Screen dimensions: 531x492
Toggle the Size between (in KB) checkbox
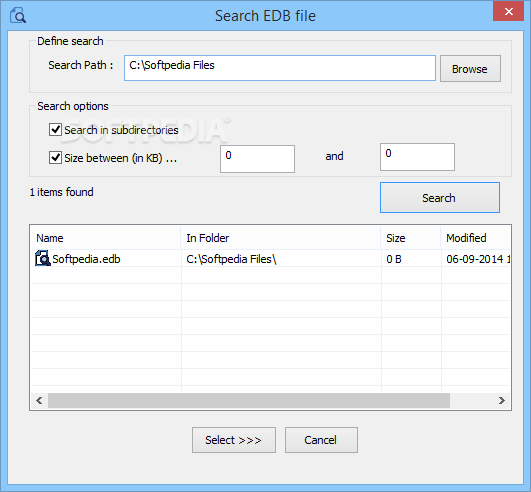(x=55, y=157)
